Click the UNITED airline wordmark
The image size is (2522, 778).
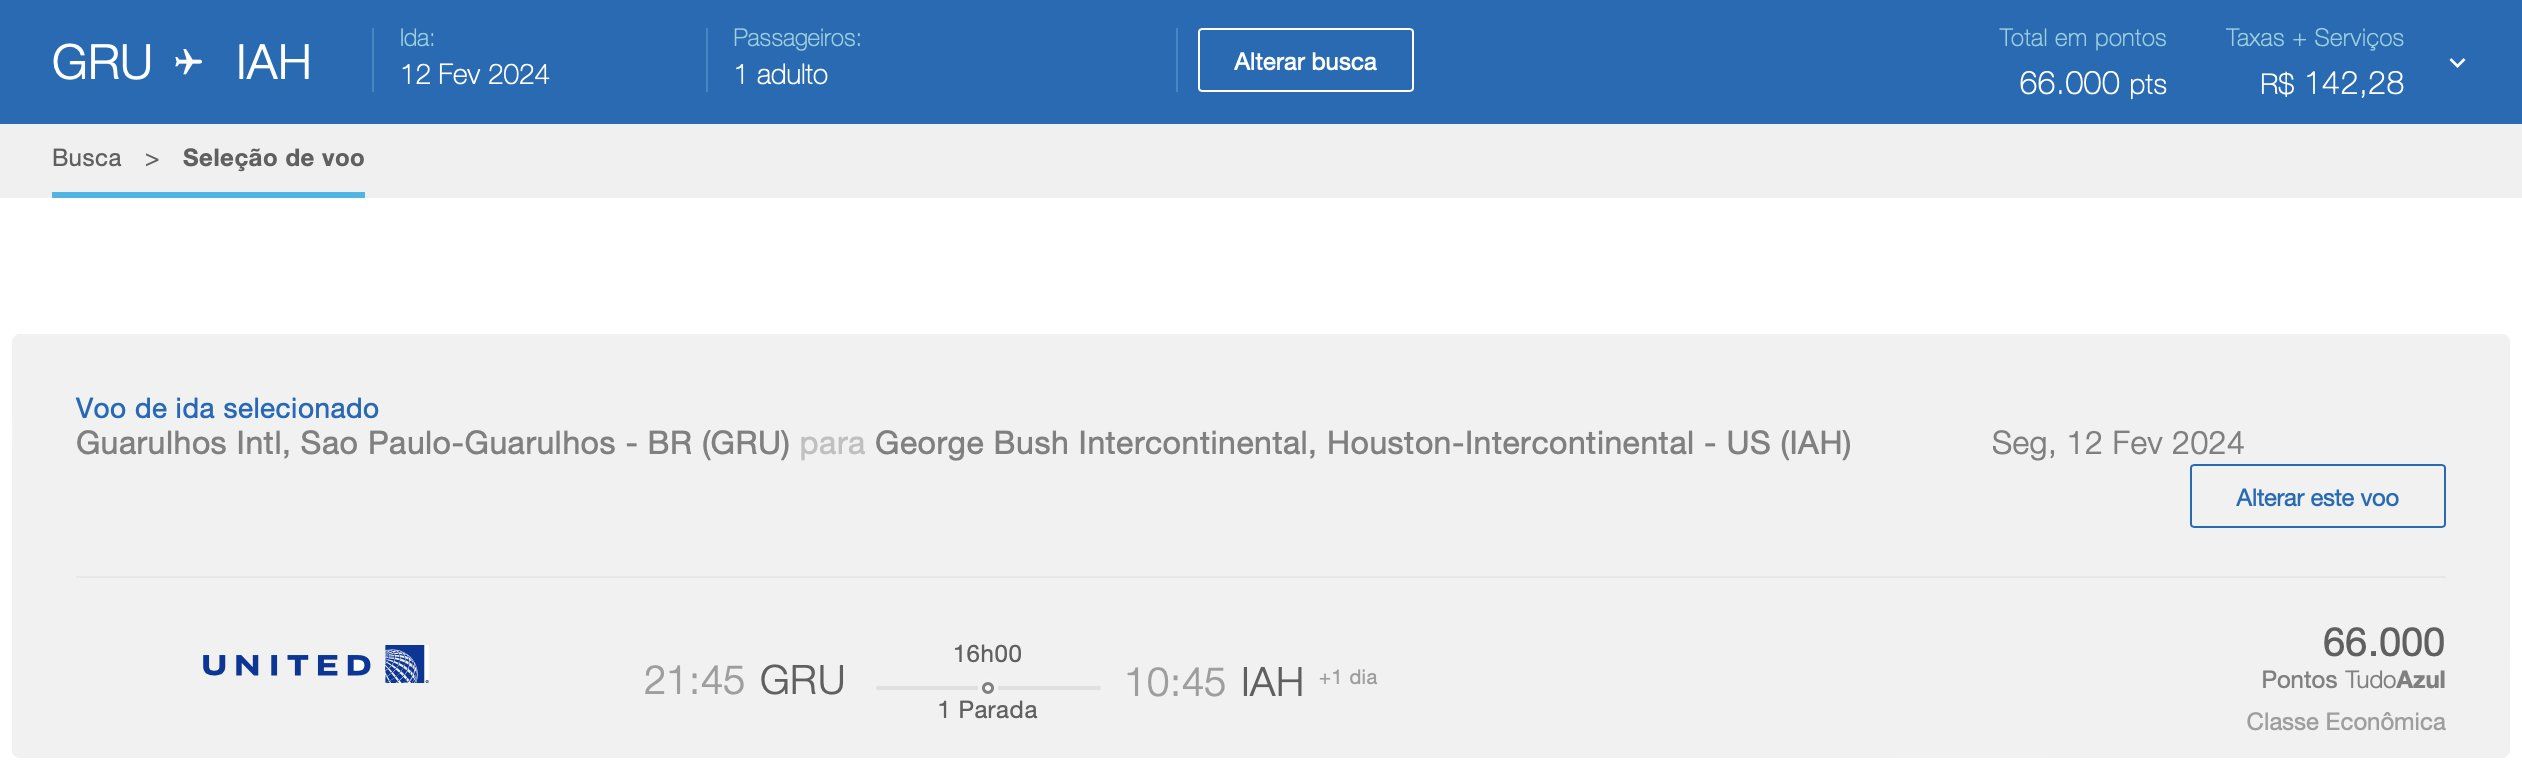288,666
